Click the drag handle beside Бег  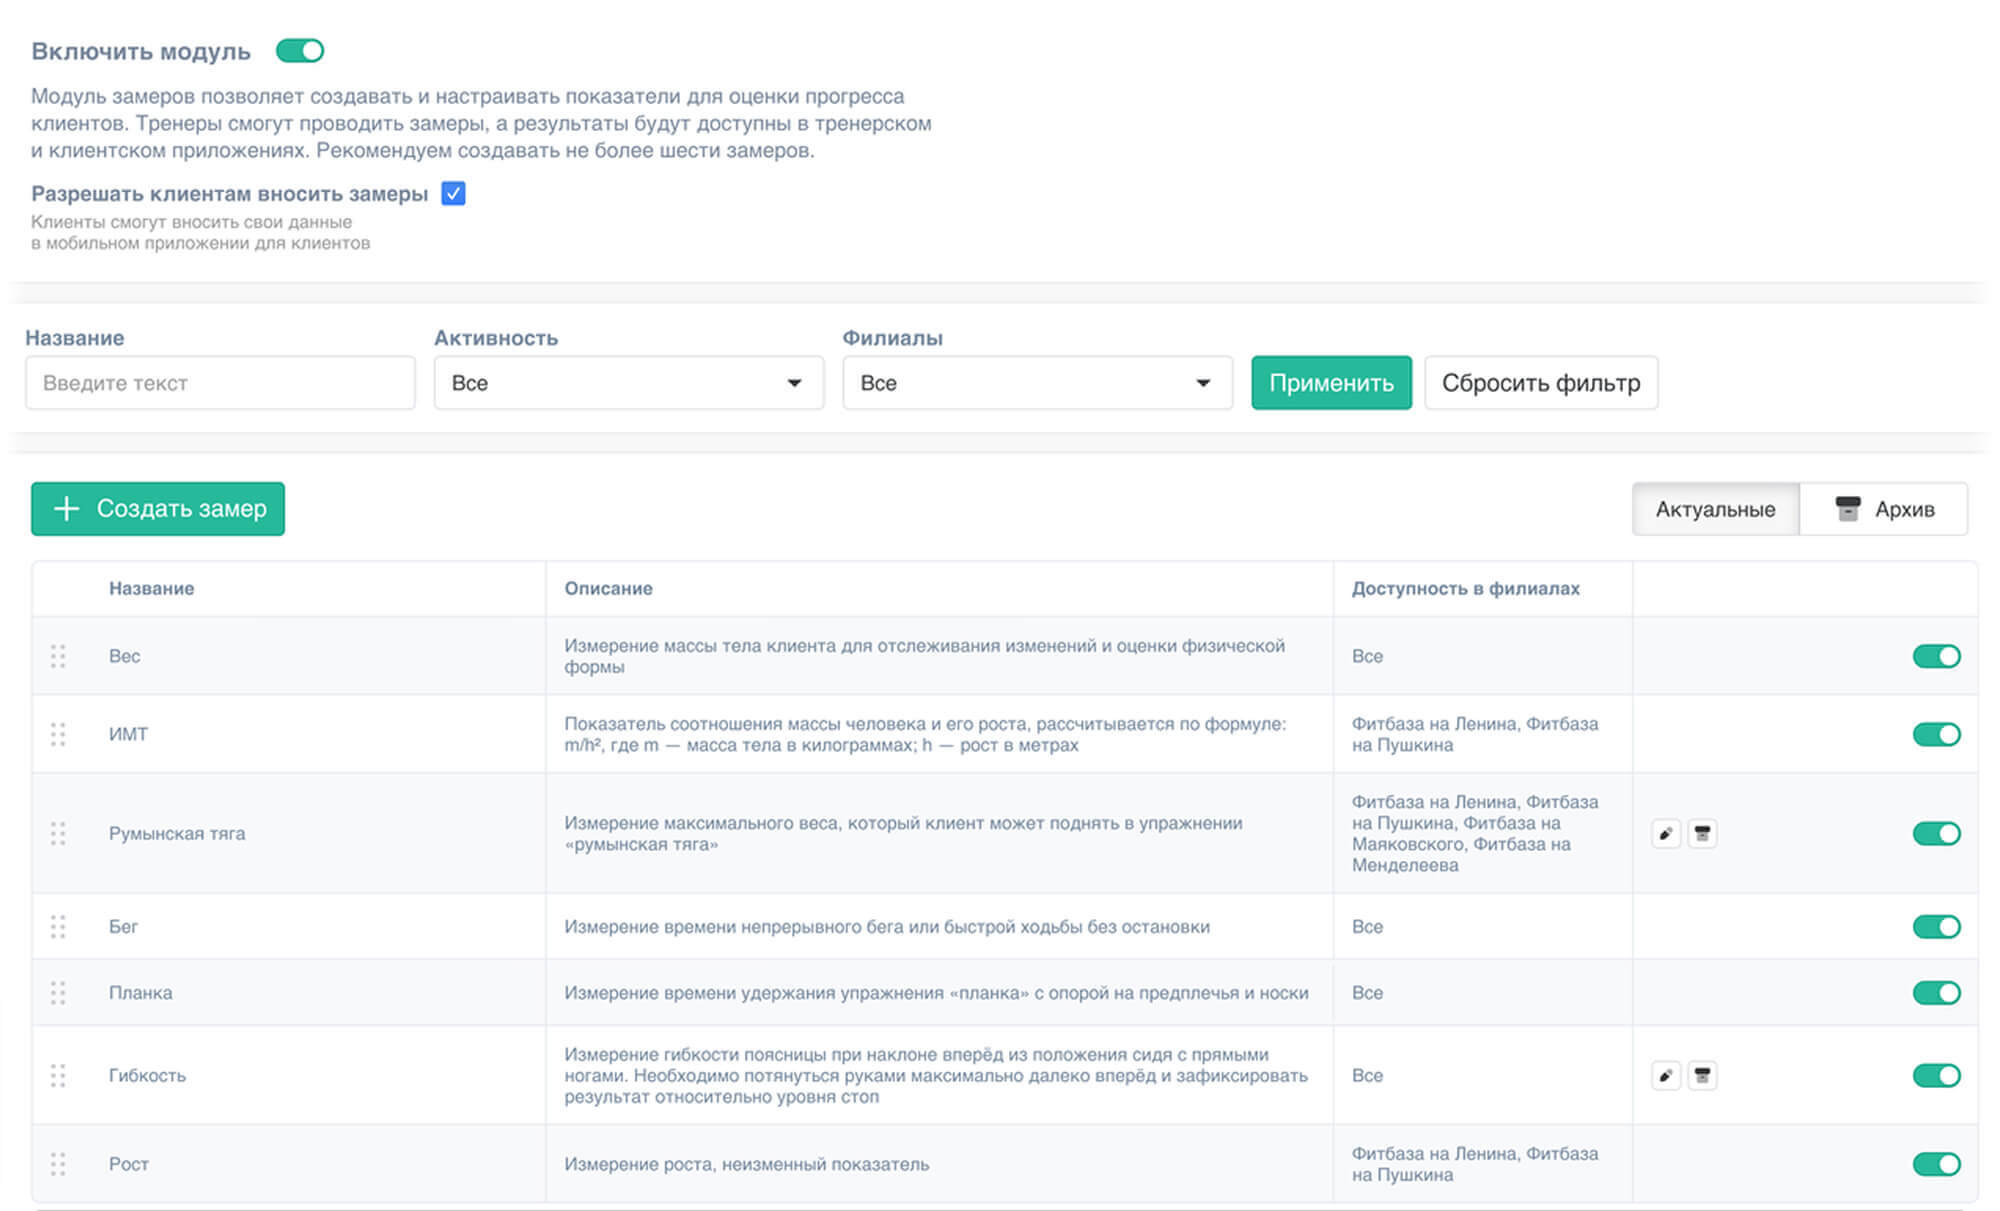(x=58, y=926)
